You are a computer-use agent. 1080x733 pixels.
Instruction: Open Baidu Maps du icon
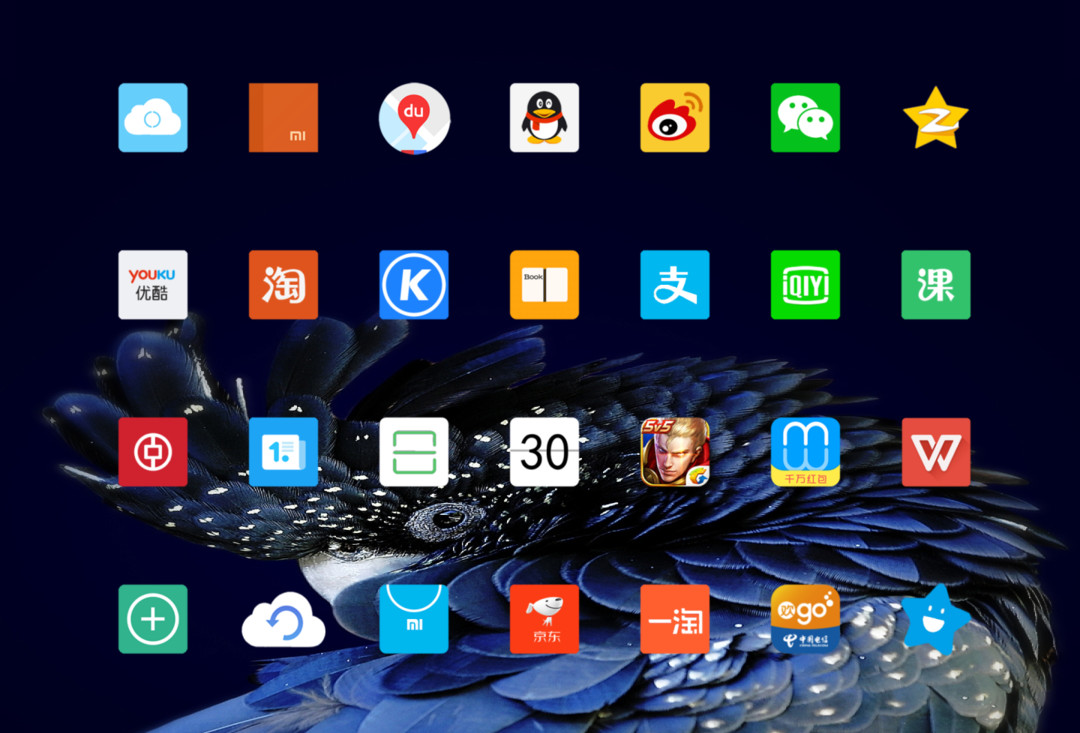[x=414, y=118]
